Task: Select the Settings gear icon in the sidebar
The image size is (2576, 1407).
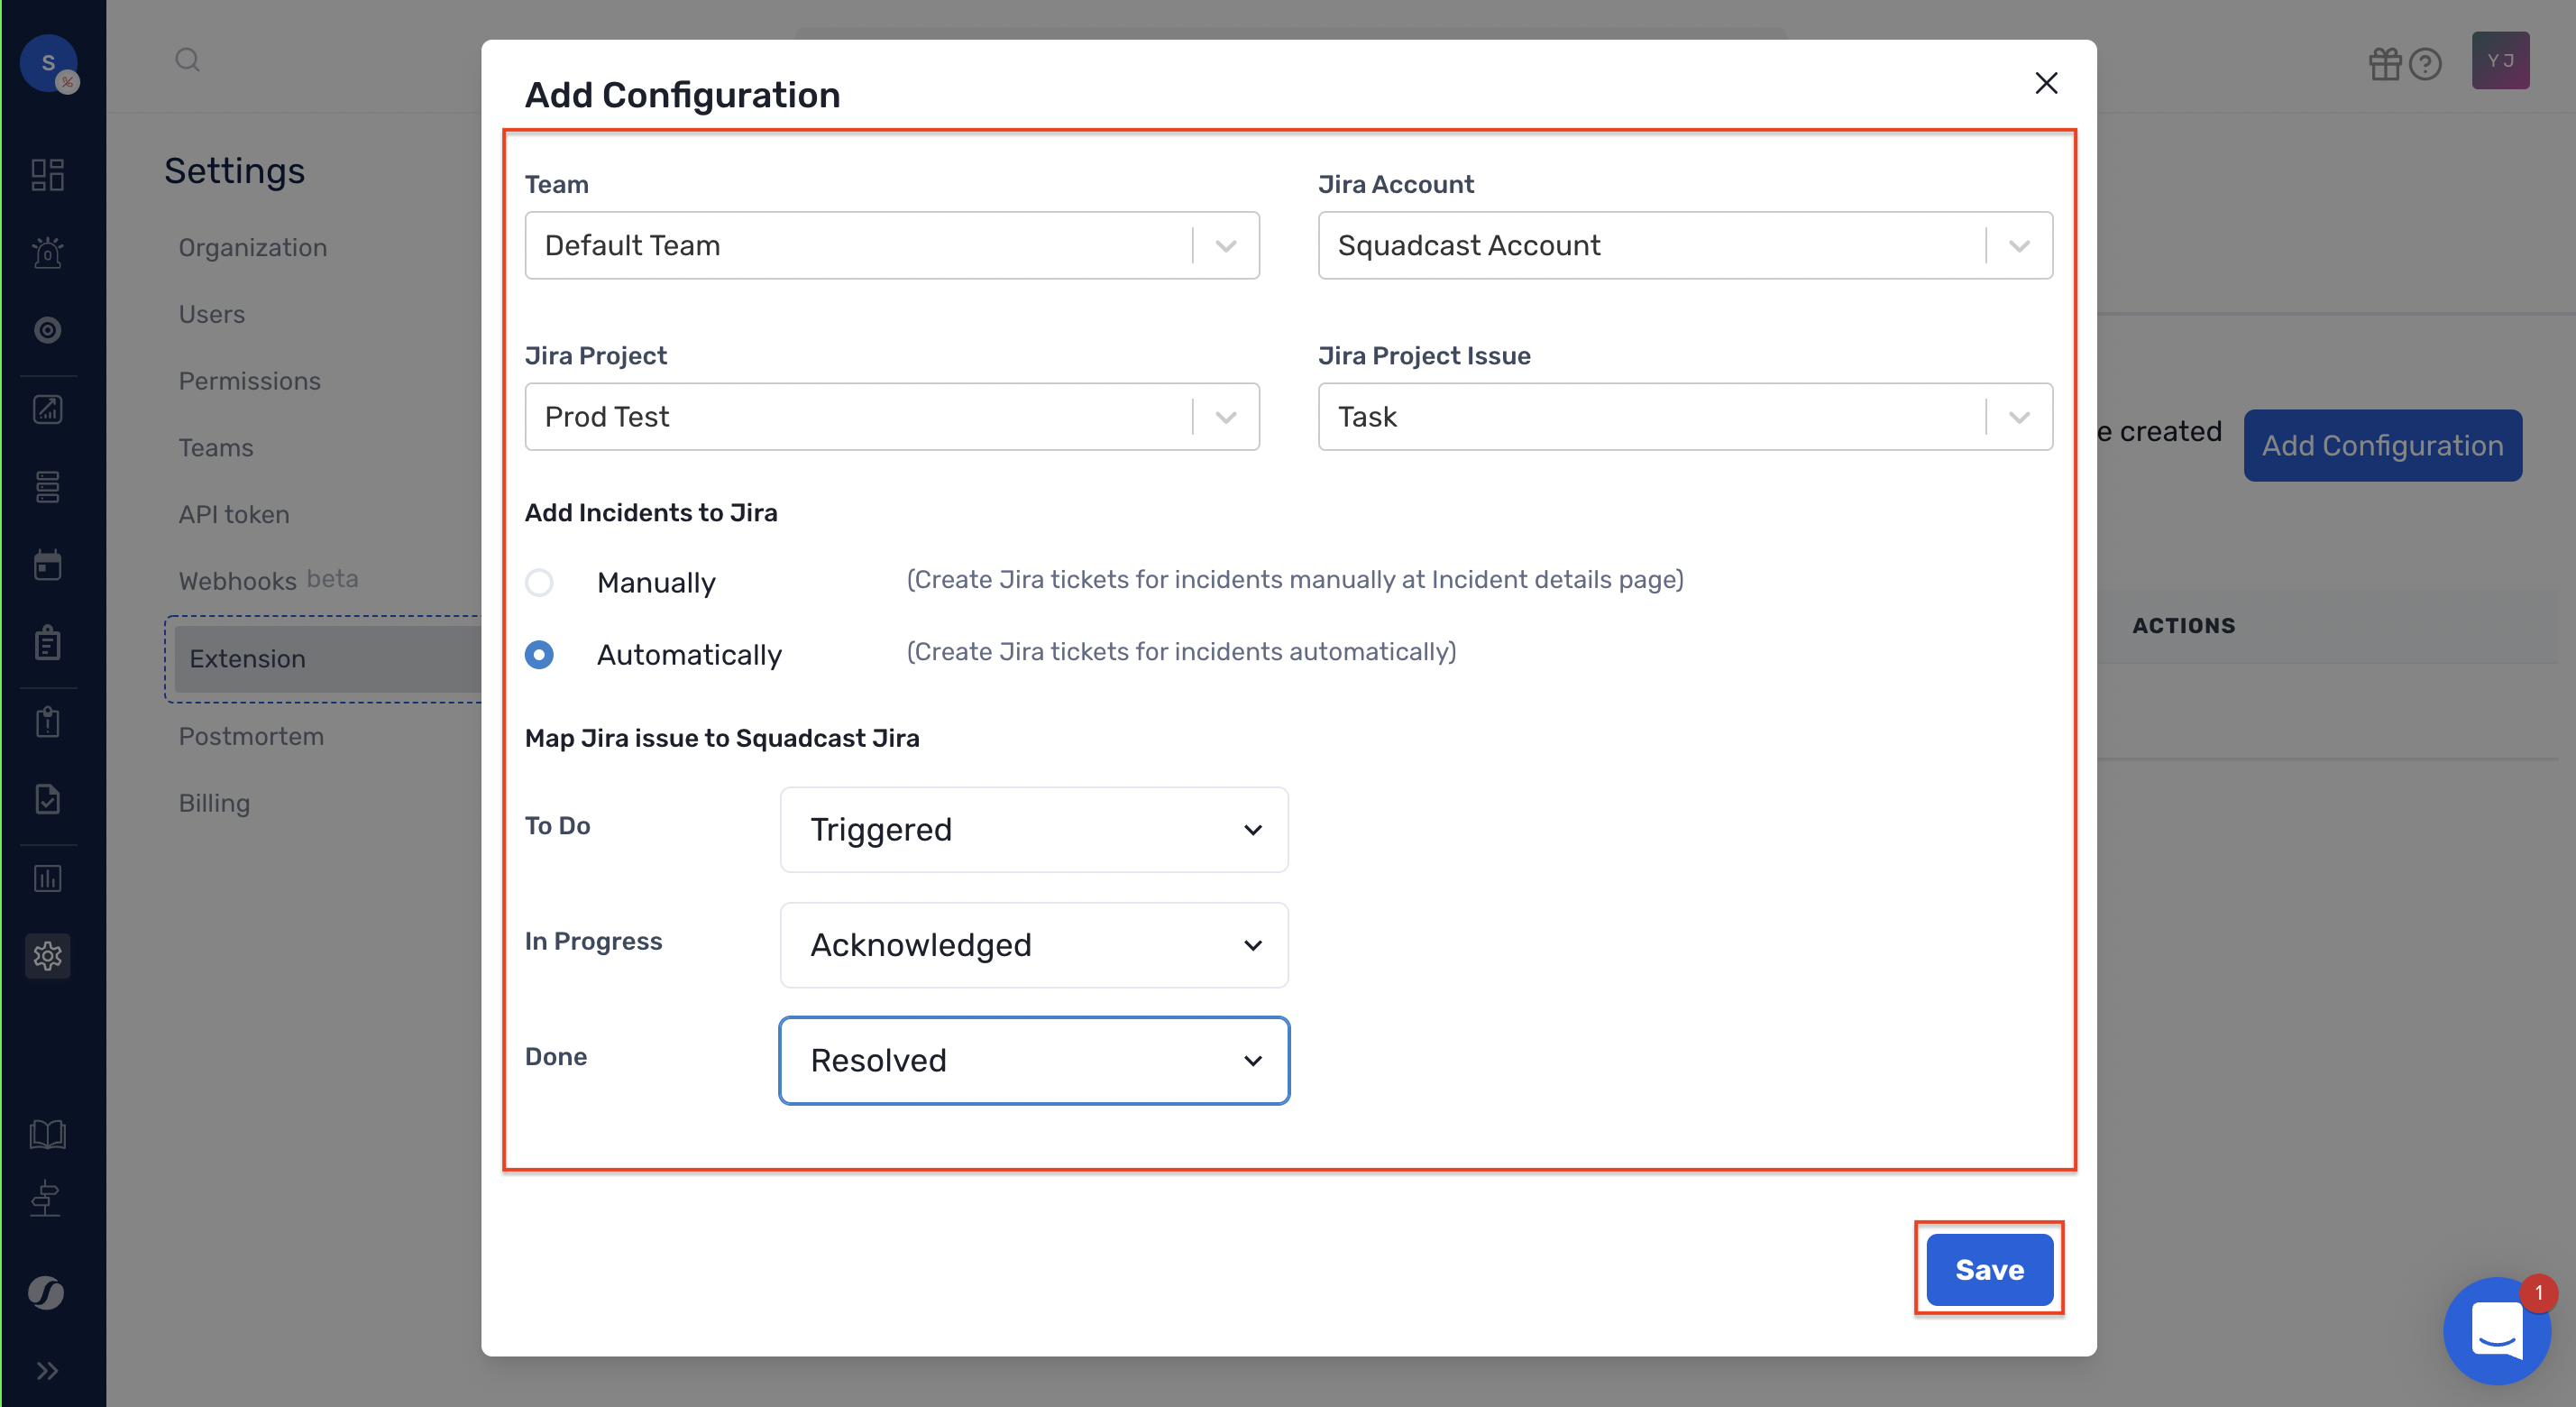Action: click(x=47, y=956)
